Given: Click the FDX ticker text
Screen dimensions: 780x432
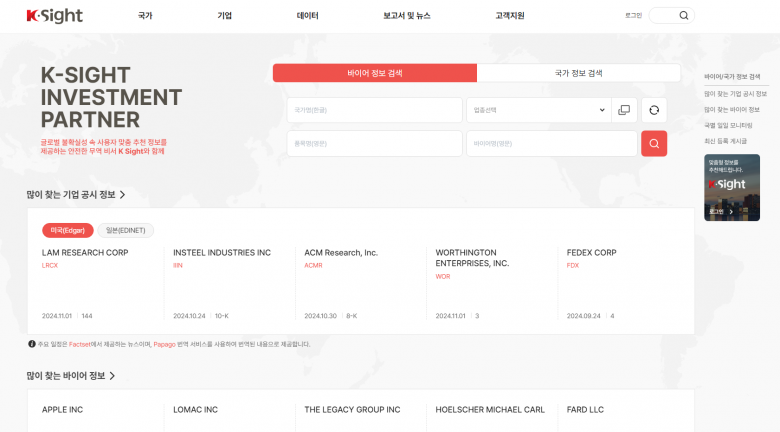Looking at the screenshot, I should [573, 265].
